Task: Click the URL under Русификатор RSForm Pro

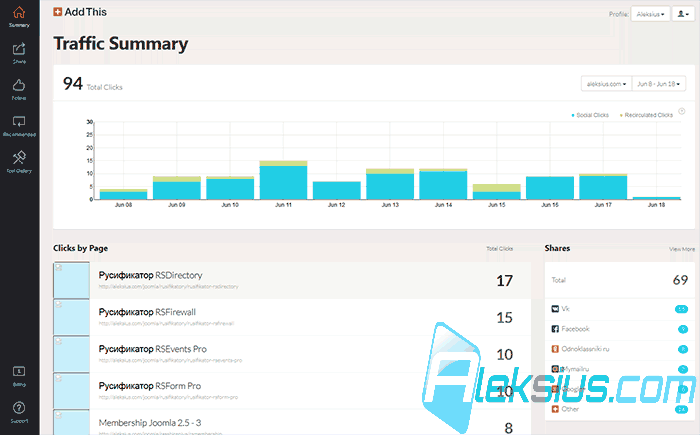Action: (168, 397)
